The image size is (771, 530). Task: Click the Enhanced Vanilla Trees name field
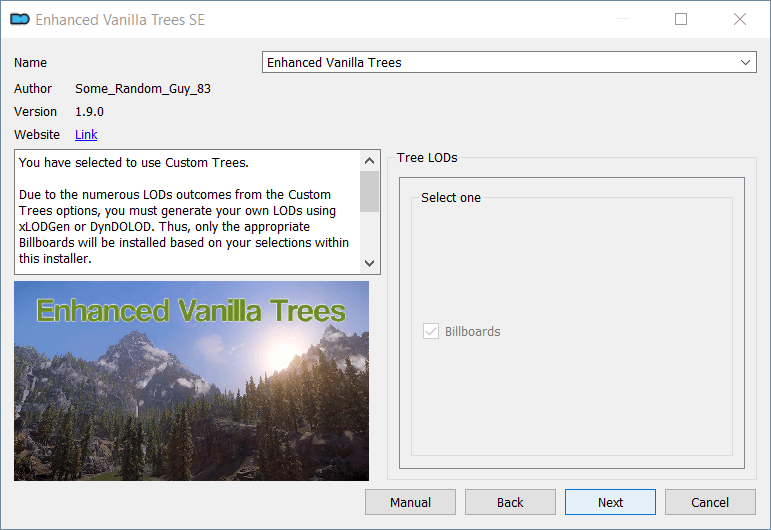[509, 62]
